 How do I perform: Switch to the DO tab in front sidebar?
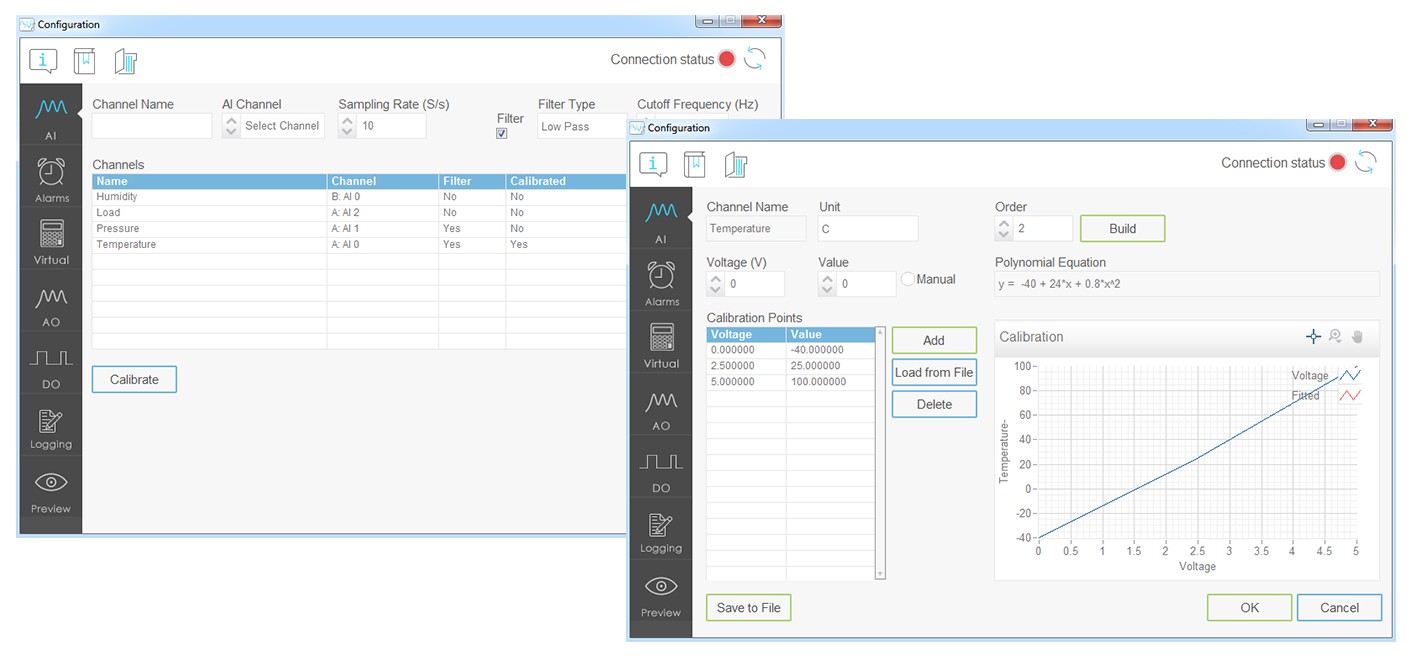pyautogui.click(x=661, y=469)
